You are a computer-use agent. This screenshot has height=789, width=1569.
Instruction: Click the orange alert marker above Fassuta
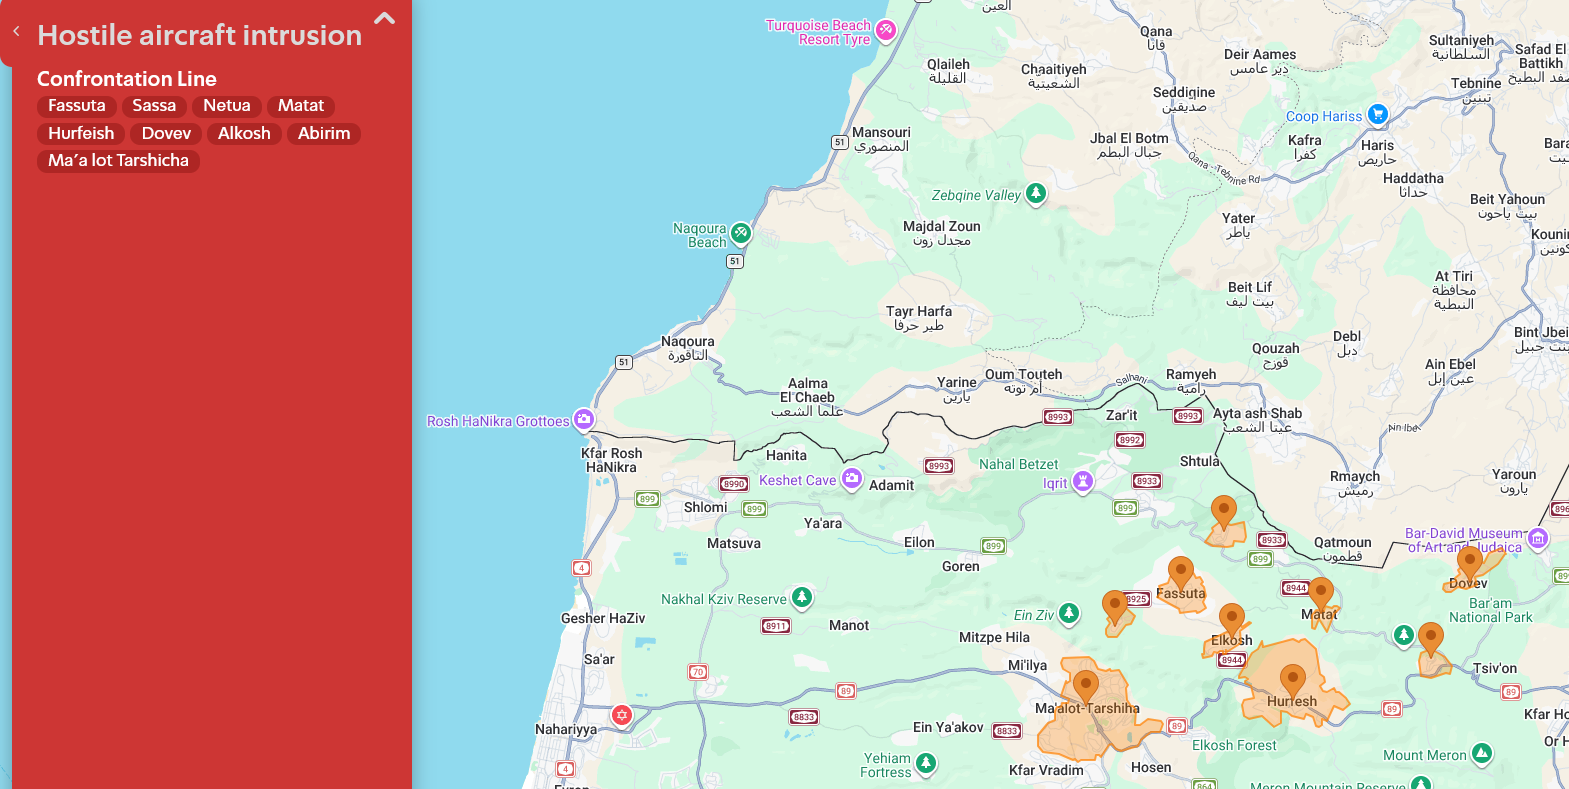pos(1181,574)
